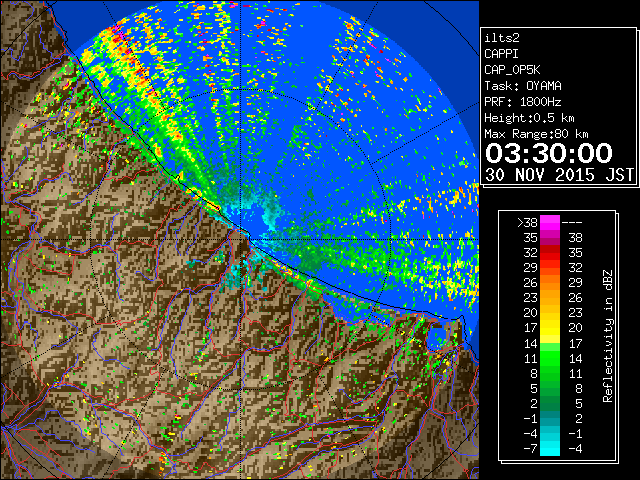This screenshot has height=480, width=640.
Task: Click the bright green legend swatch beside 11
Action: pyautogui.click(x=550, y=358)
